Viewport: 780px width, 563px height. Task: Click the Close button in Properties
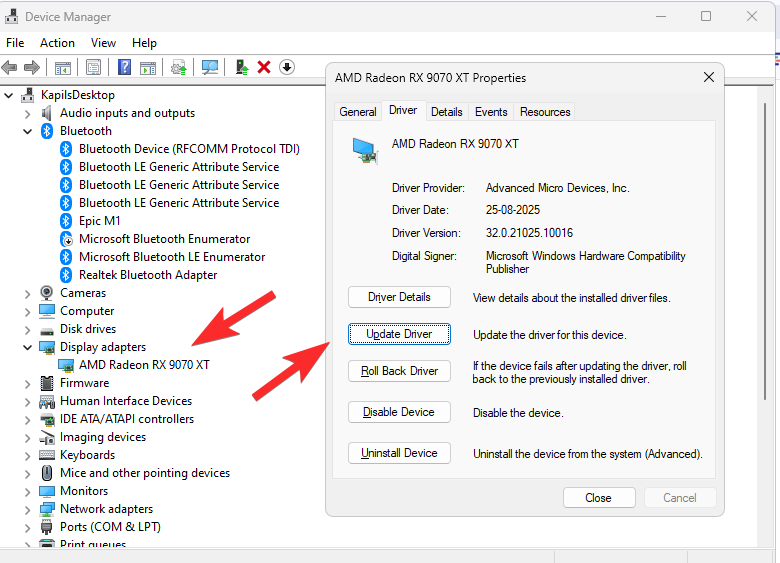click(x=599, y=498)
